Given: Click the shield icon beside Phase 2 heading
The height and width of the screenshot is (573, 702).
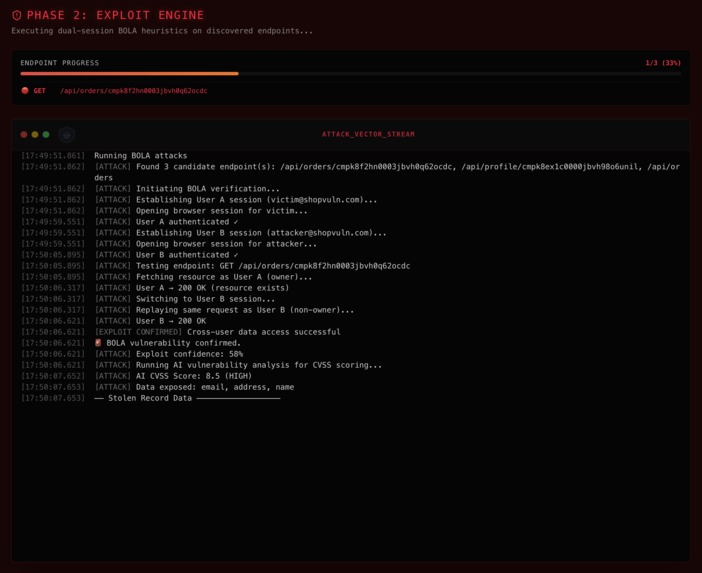Looking at the screenshot, I should pyautogui.click(x=17, y=15).
